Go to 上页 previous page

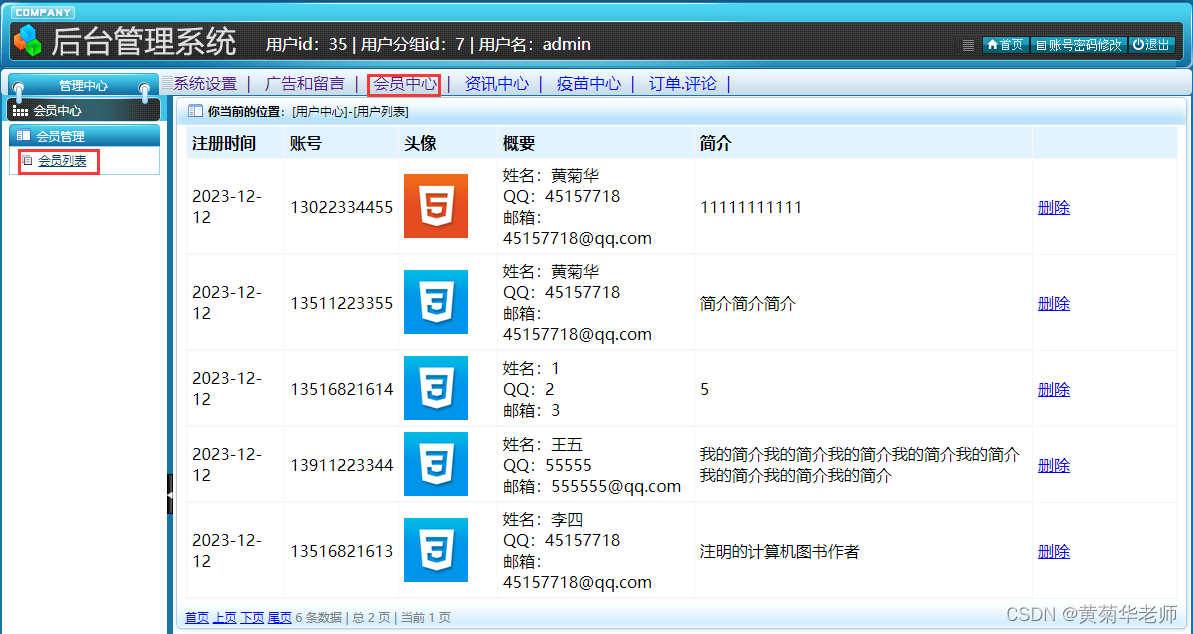[x=224, y=617]
